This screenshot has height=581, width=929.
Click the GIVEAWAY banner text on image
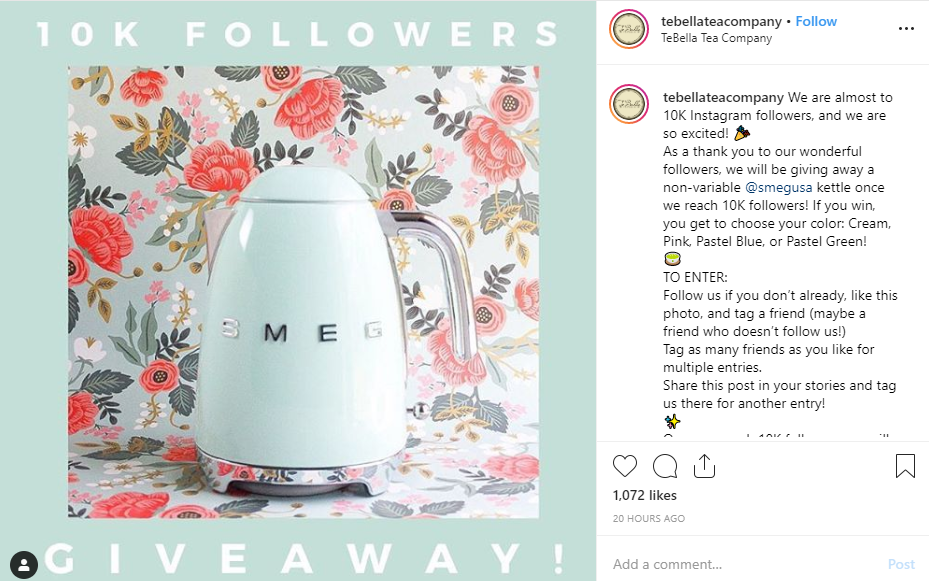(x=305, y=558)
